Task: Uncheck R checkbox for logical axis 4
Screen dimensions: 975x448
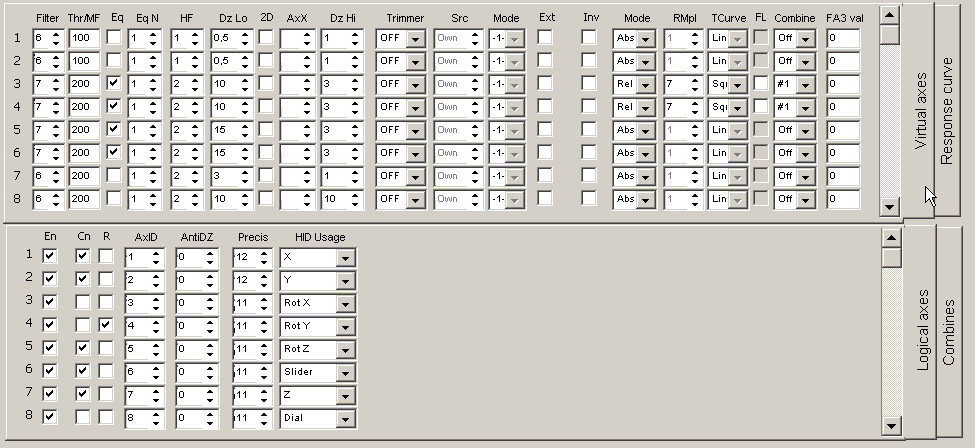Action: coord(106,325)
